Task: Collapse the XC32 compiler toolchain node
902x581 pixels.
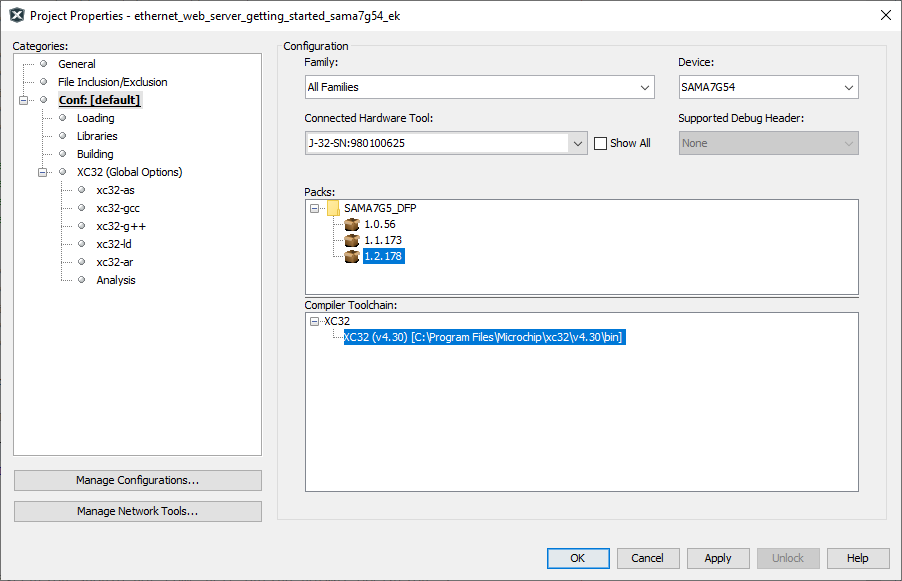Action: point(314,322)
